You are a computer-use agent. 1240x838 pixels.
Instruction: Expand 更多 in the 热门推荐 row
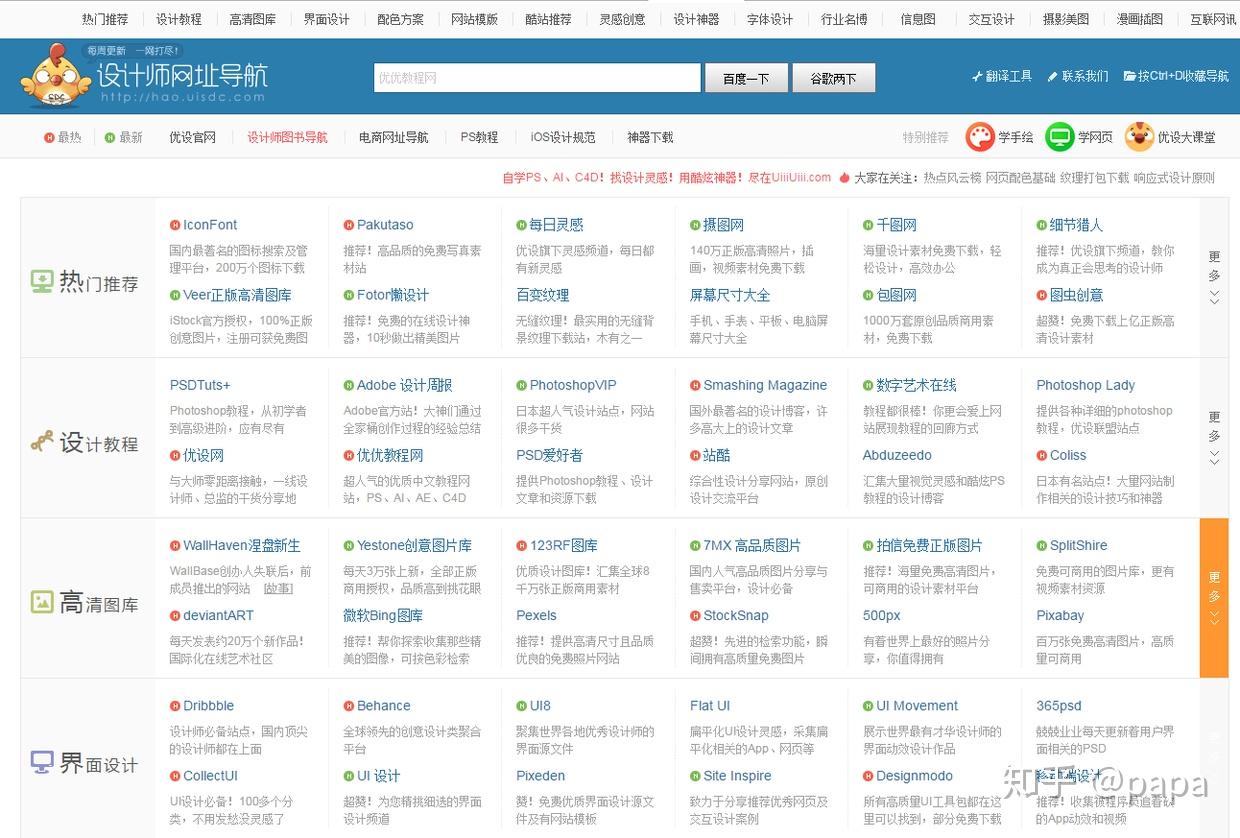coord(1214,277)
